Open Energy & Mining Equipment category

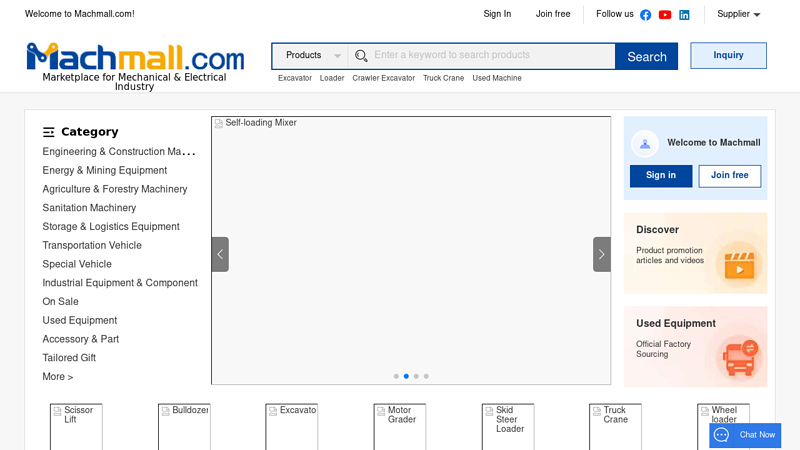105,170
